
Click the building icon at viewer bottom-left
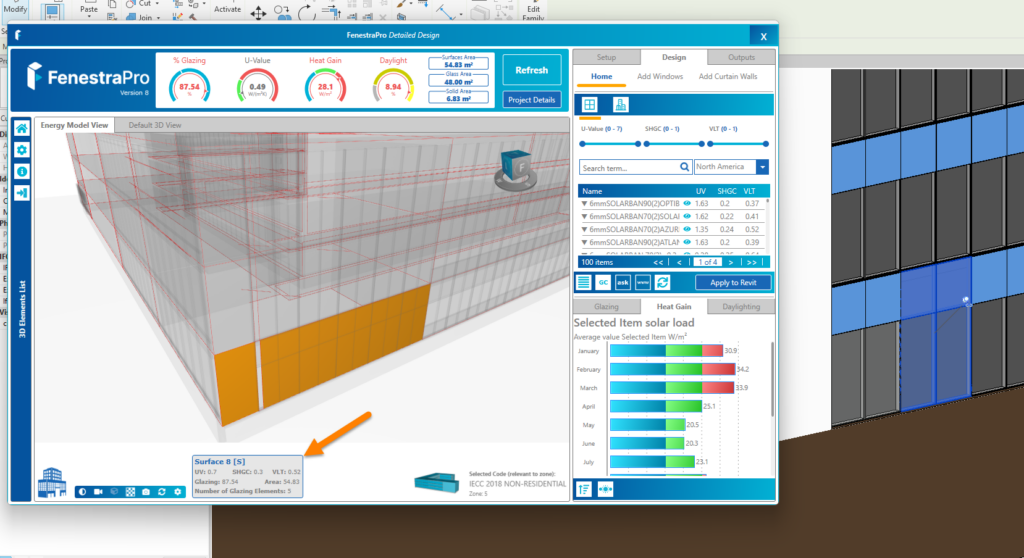point(52,482)
